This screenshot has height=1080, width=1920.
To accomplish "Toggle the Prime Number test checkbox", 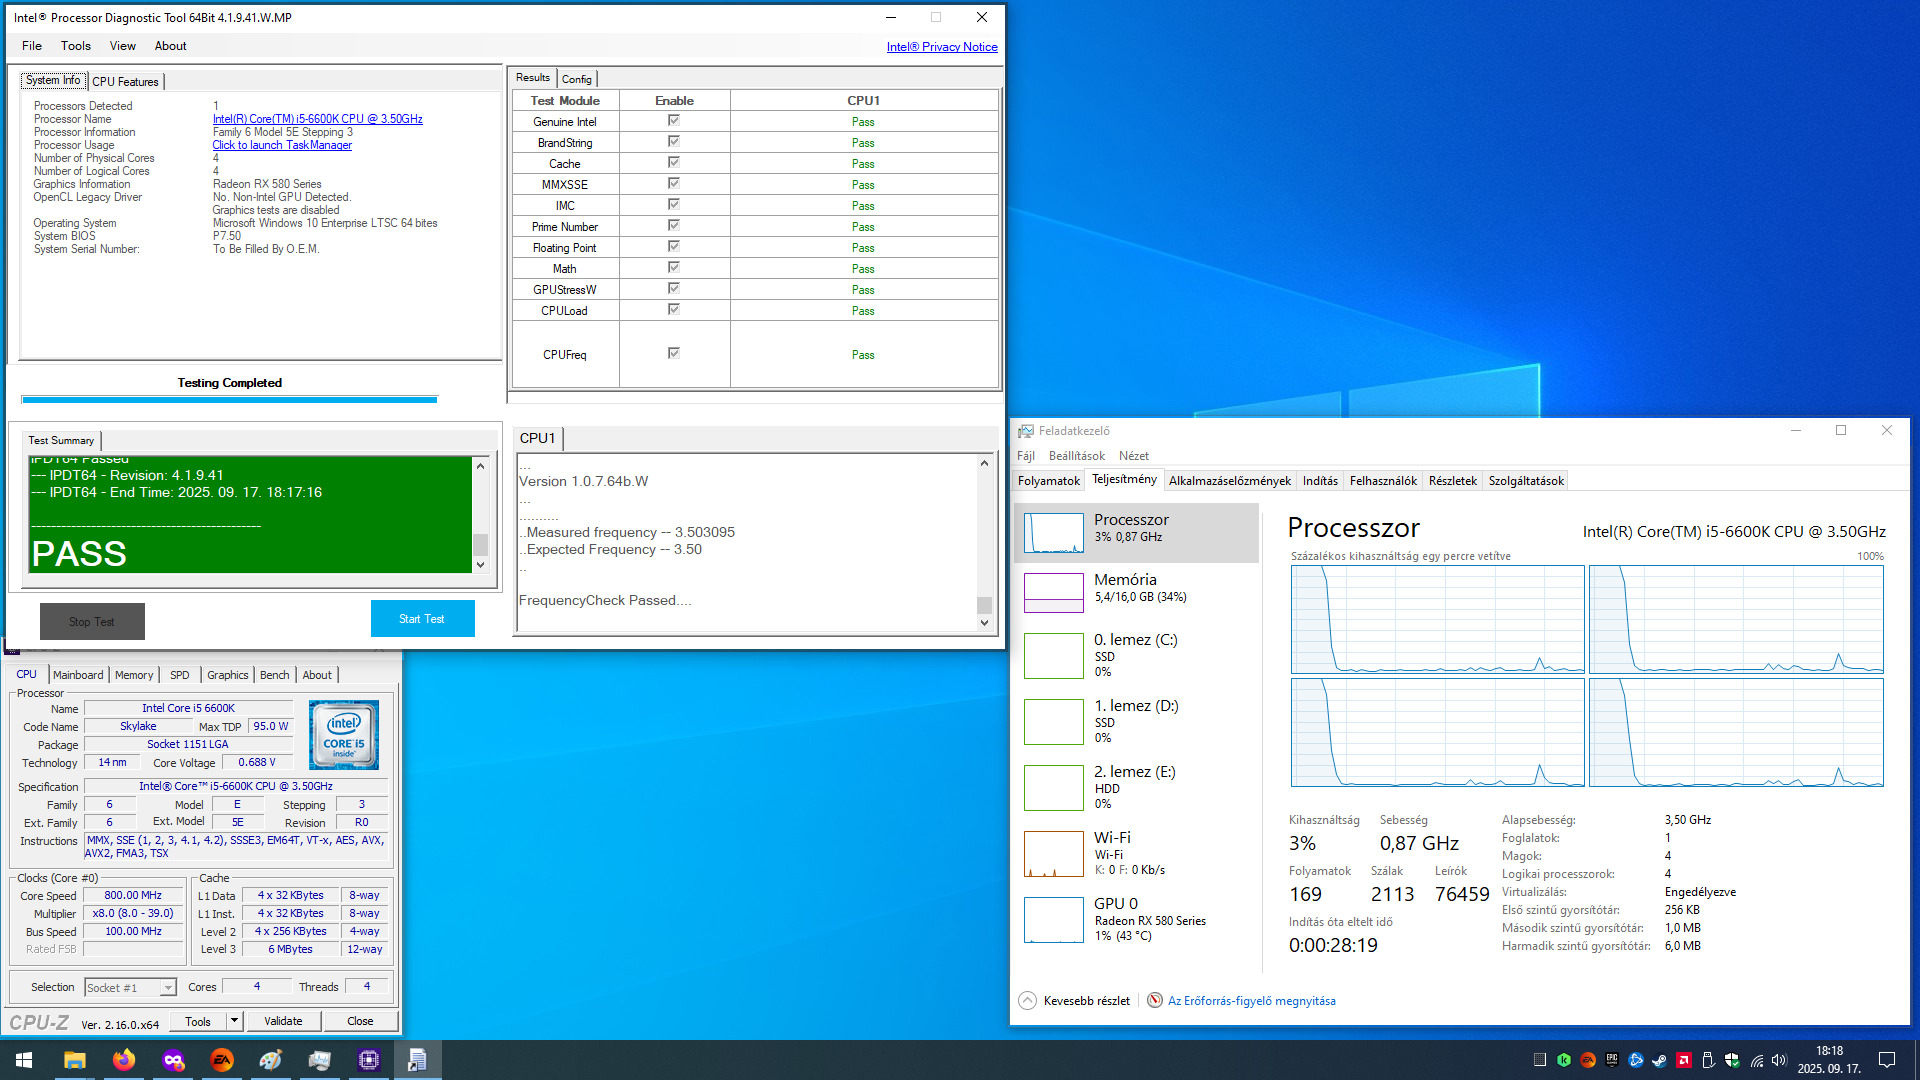I will (673, 226).
